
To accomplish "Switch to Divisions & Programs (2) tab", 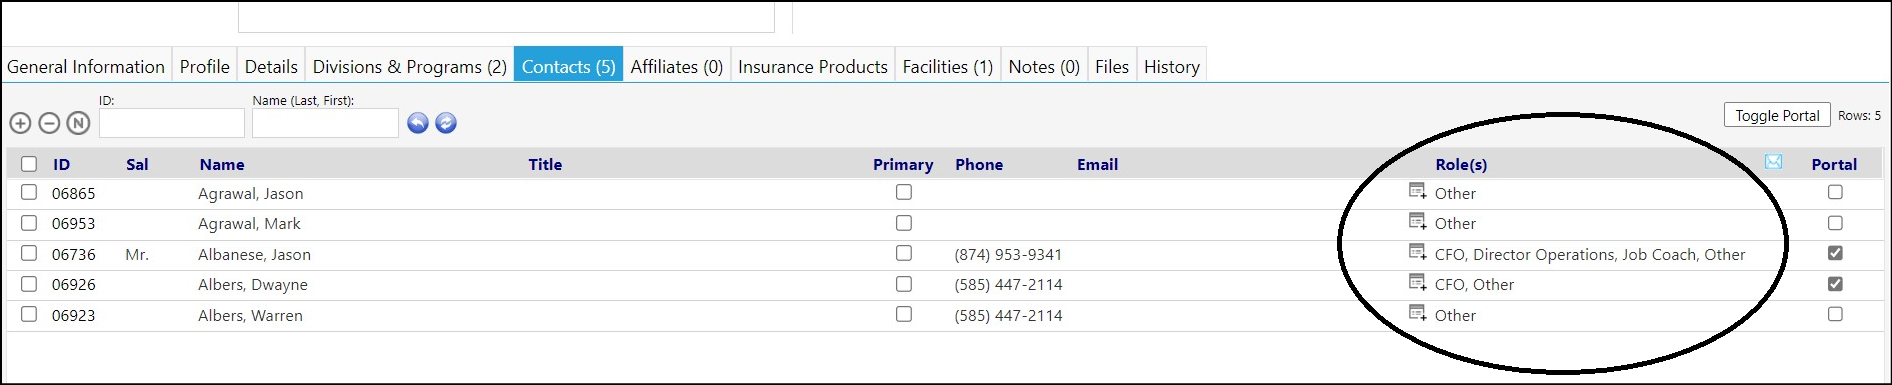I will tap(410, 66).
